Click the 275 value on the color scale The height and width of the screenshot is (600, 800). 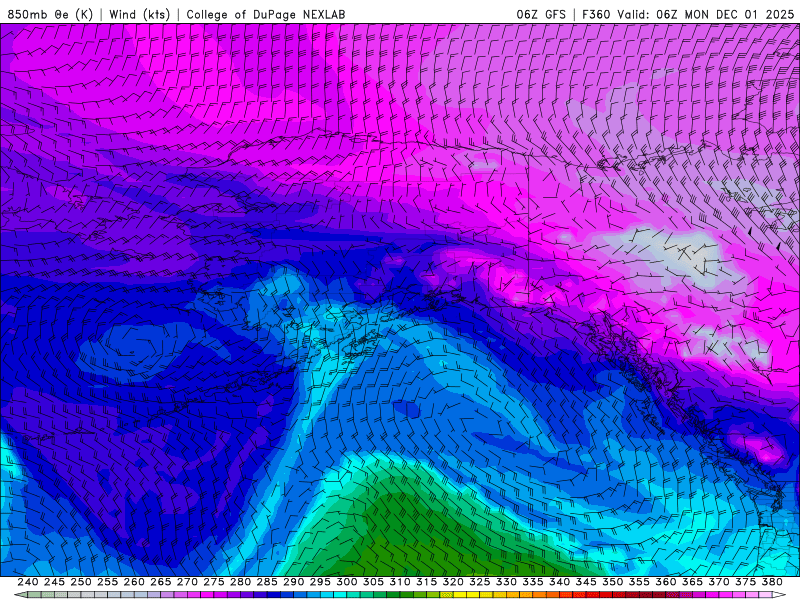(214, 582)
